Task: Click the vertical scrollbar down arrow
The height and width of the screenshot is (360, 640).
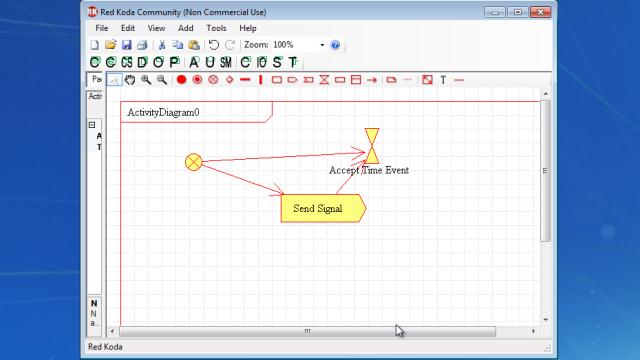Action: click(x=546, y=320)
